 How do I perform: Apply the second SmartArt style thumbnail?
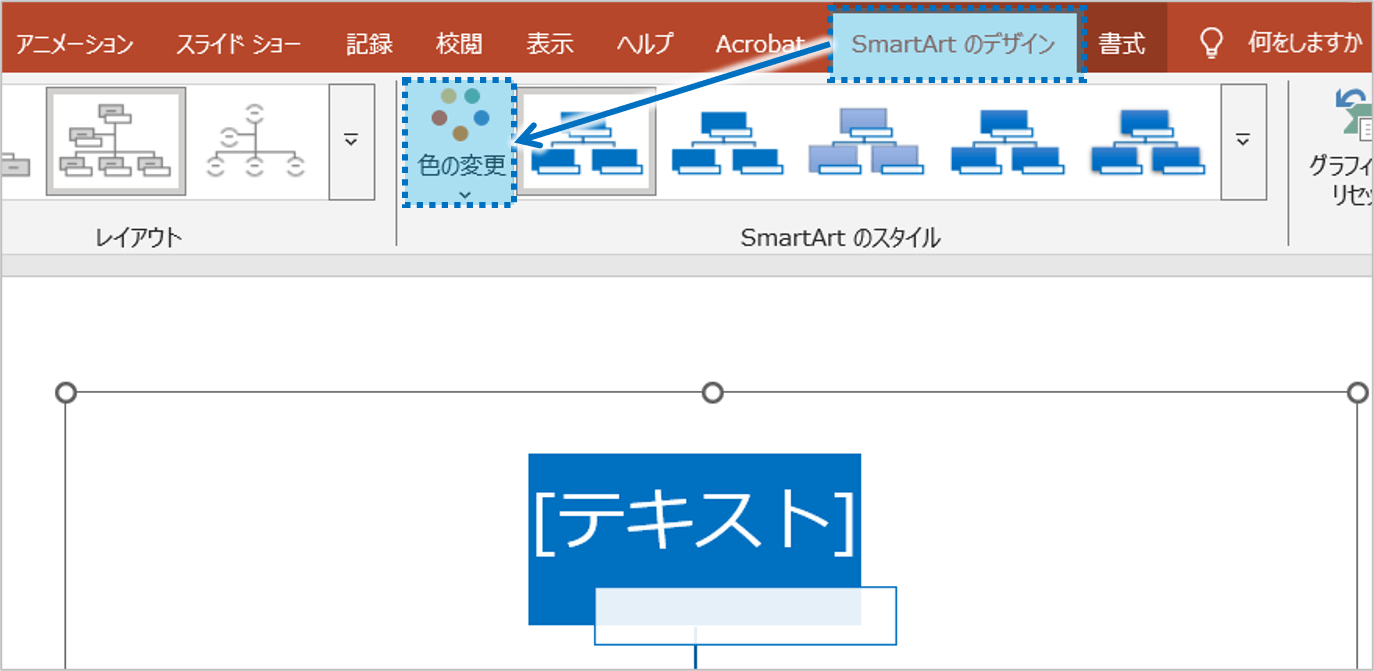click(726, 141)
